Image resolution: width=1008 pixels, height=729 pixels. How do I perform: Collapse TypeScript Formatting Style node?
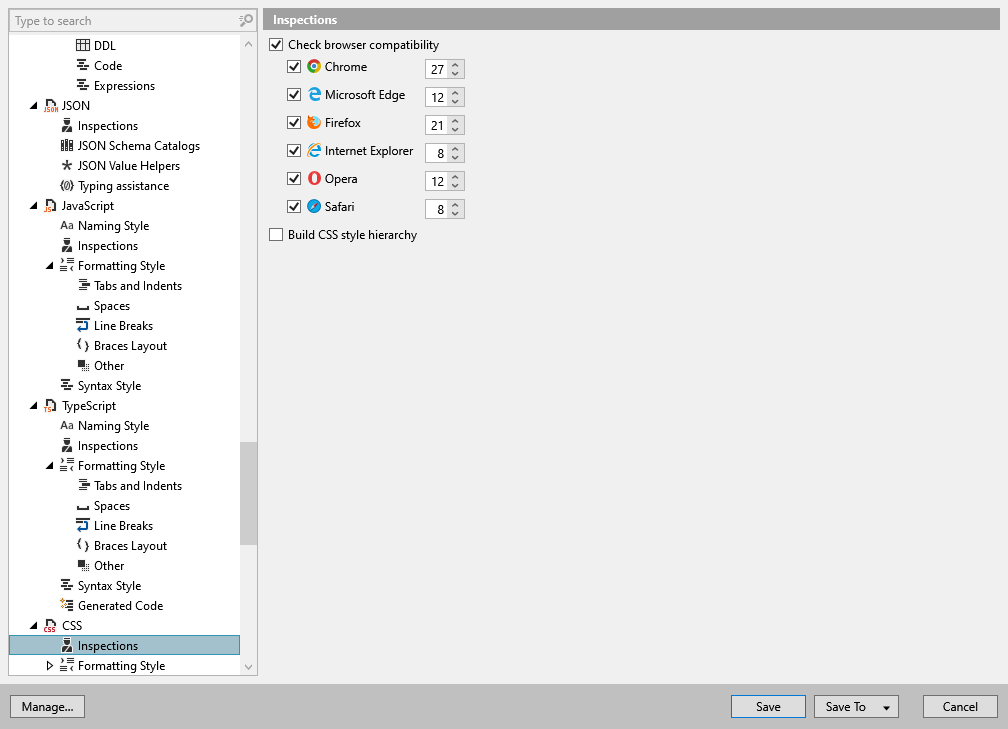pyautogui.click(x=50, y=465)
